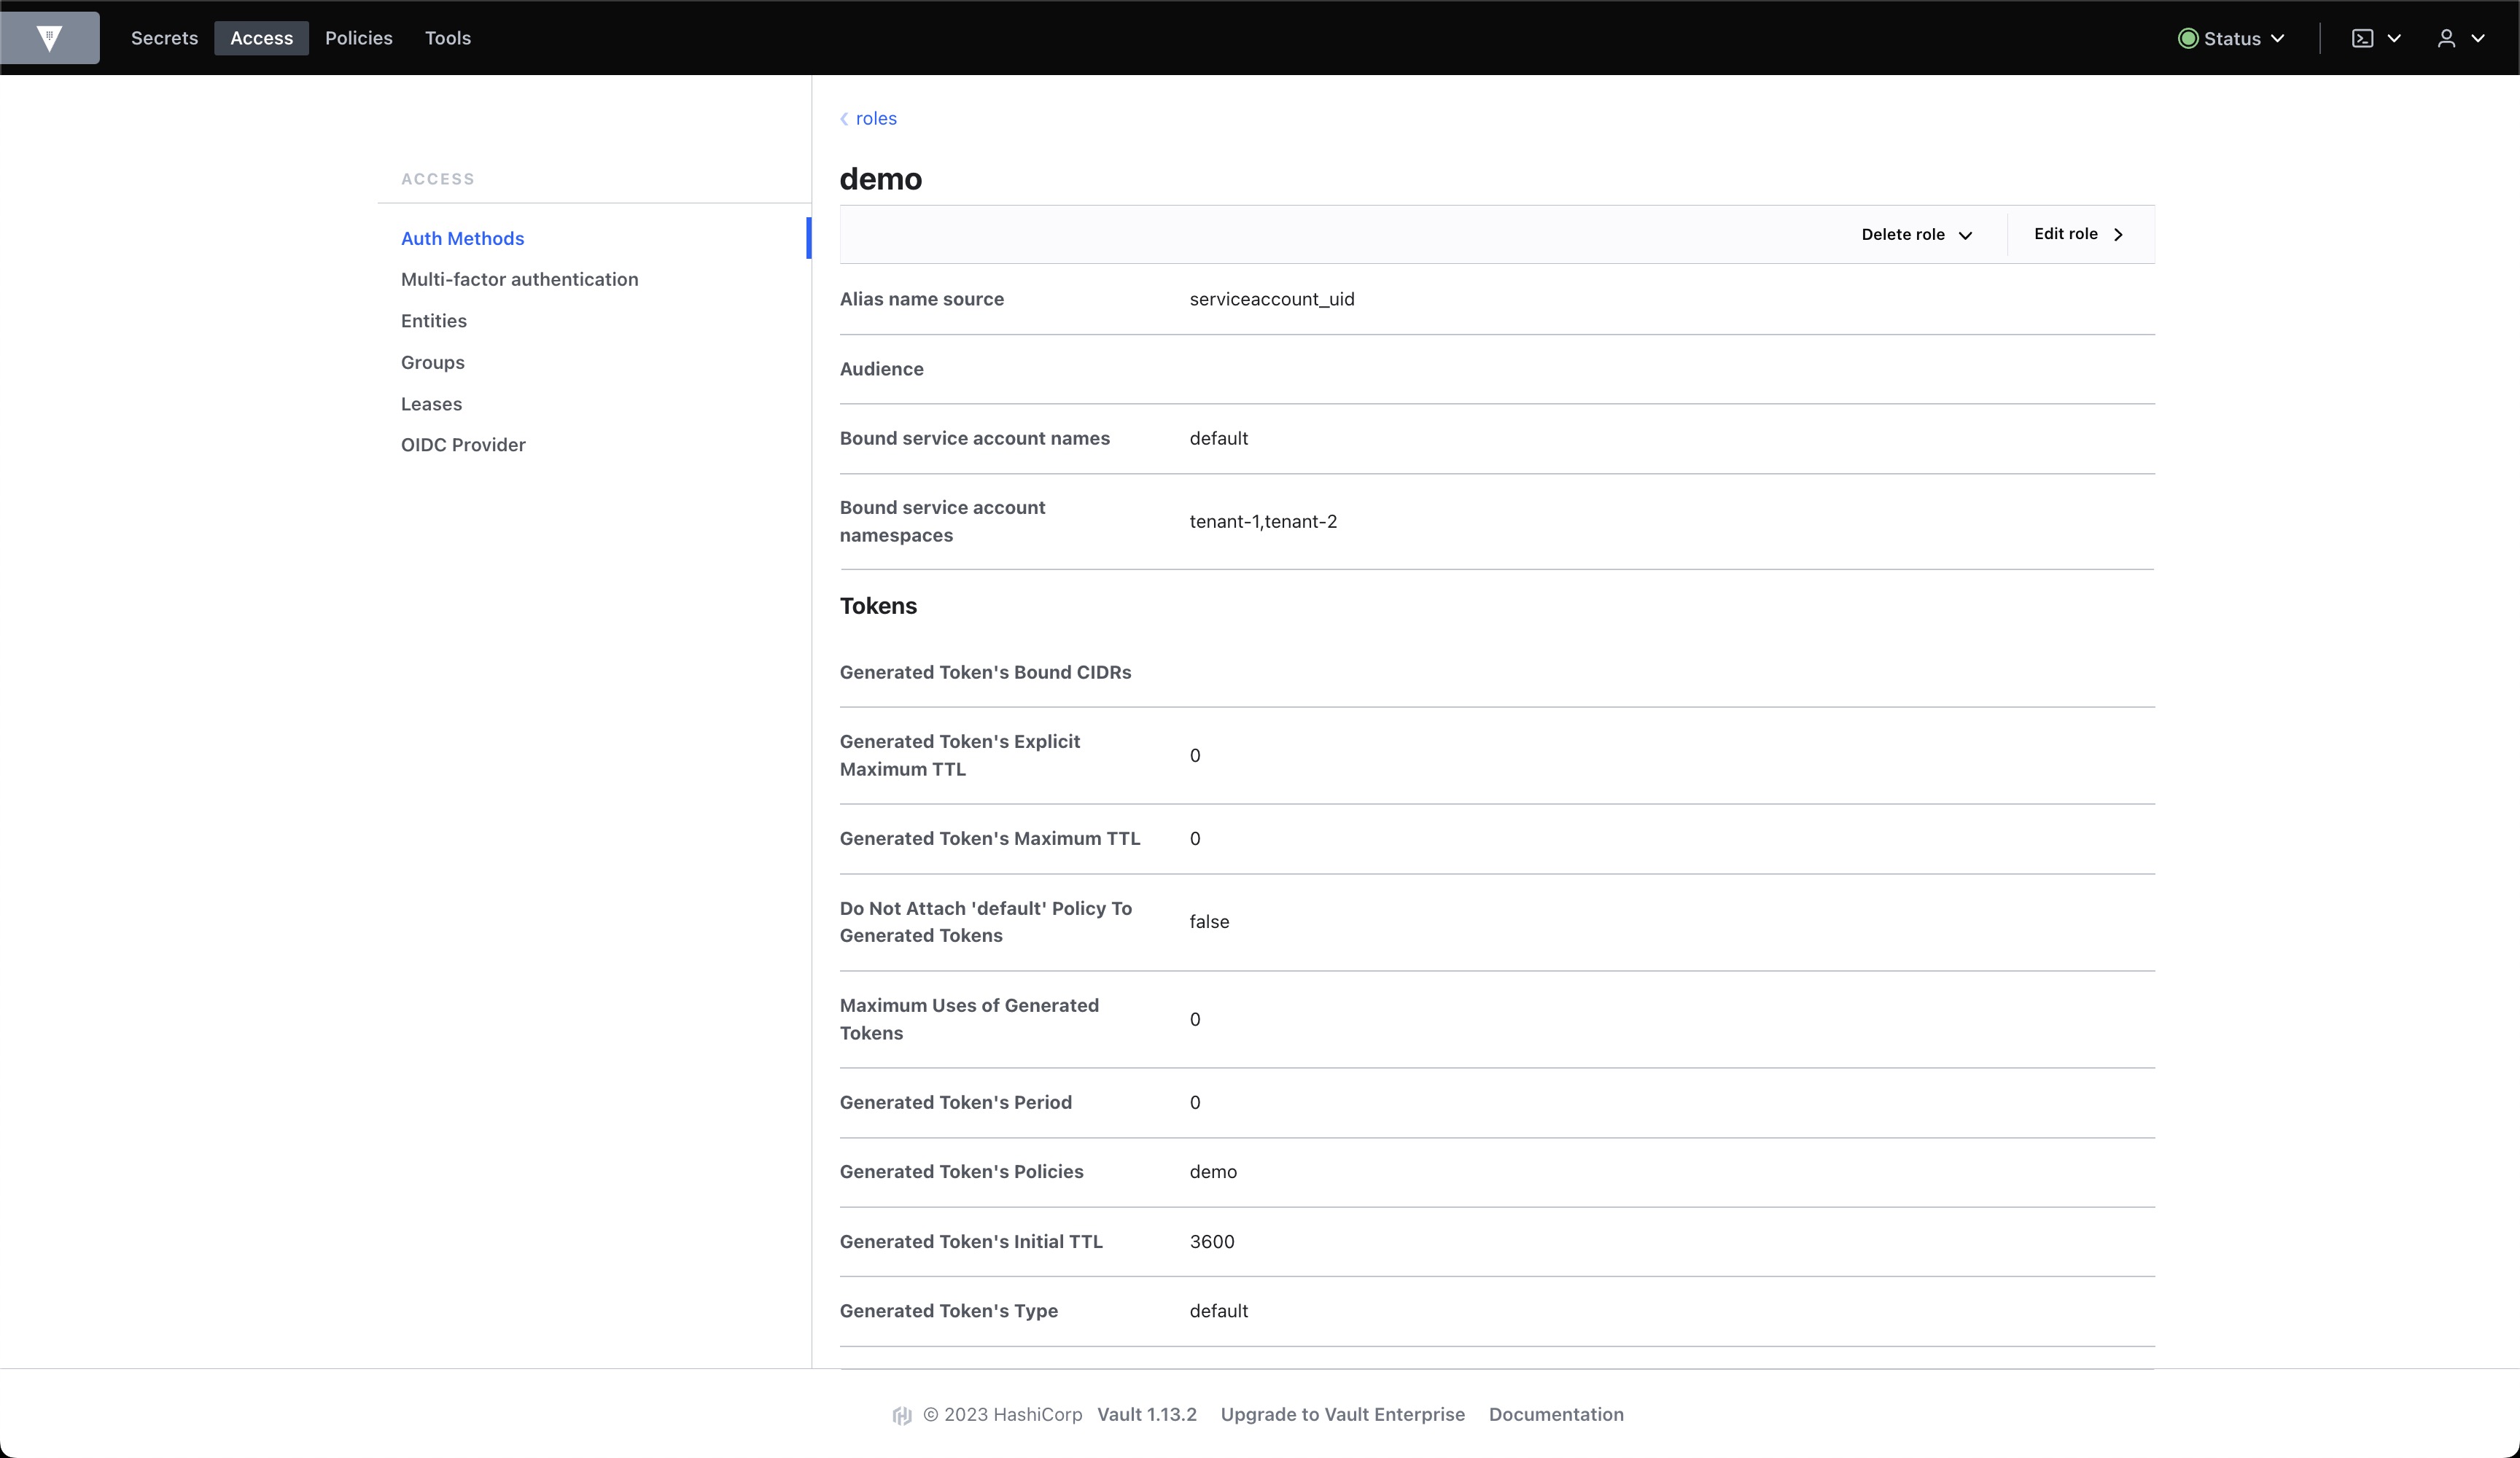Viewport: 2520px width, 1458px height.
Task: Open OIDC Provider section
Action: click(463, 445)
